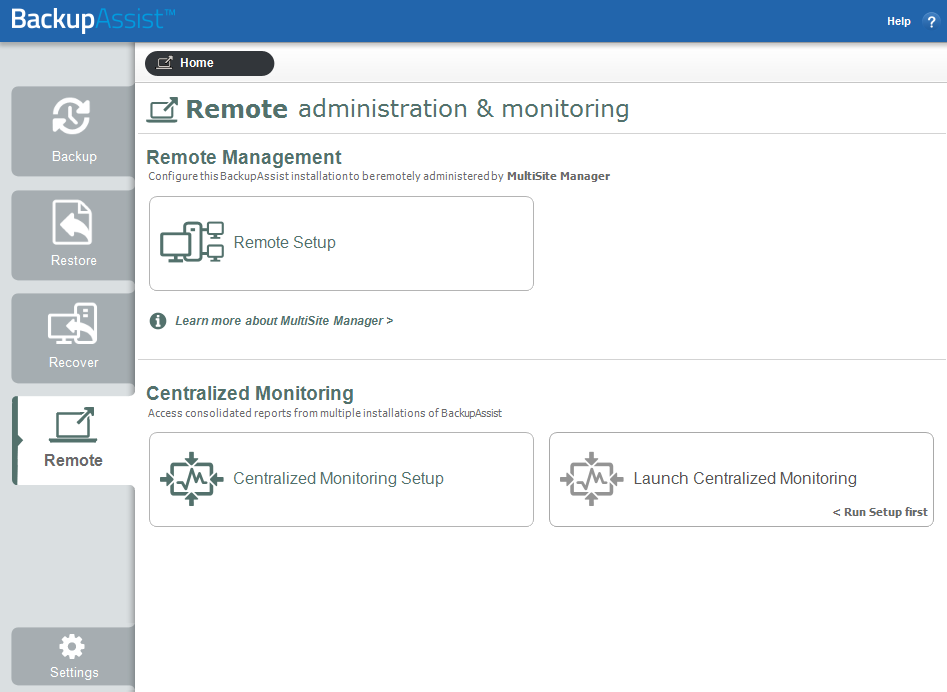947x692 pixels.
Task: Click the page title Remote laptop icon
Action: (x=162, y=110)
